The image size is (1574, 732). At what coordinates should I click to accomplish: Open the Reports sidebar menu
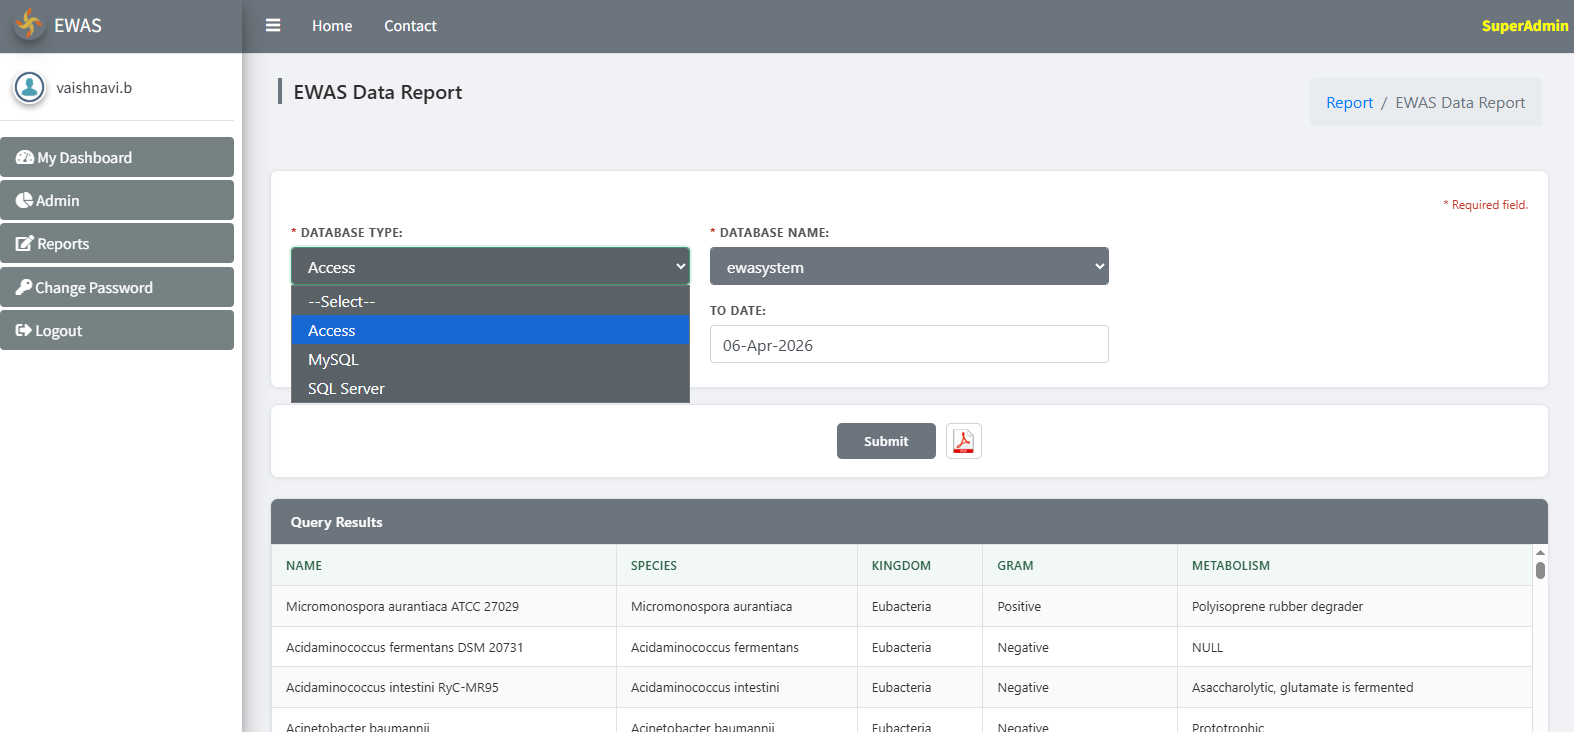click(x=117, y=244)
